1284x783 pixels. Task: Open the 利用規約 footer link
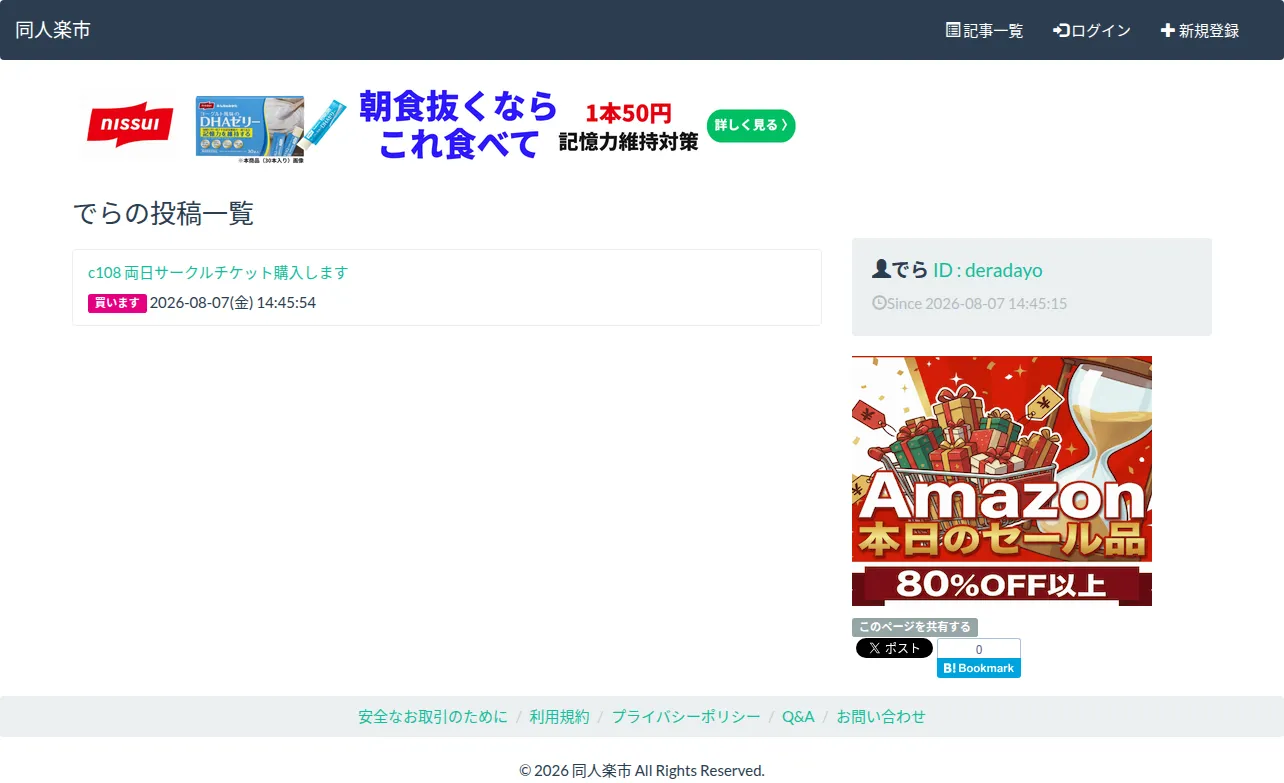[x=560, y=716]
